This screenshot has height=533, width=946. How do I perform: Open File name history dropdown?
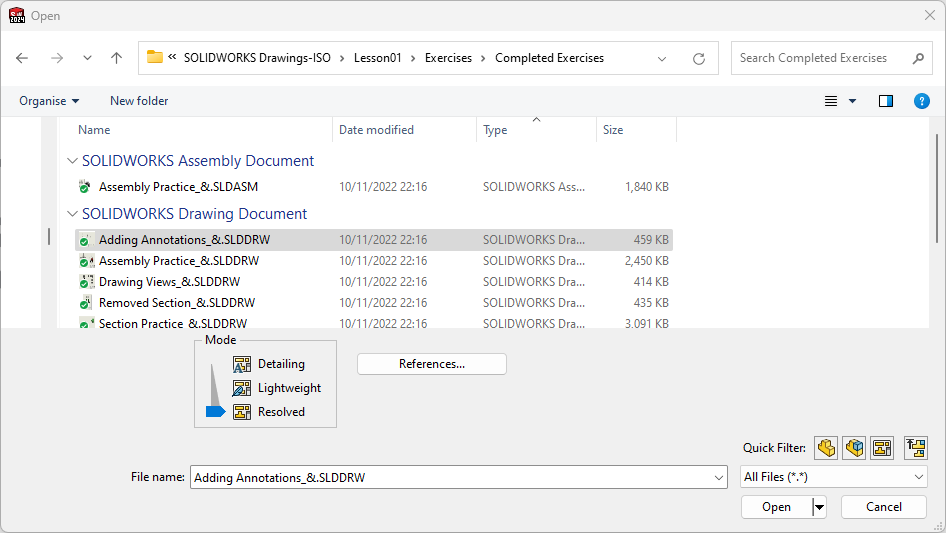click(x=719, y=477)
